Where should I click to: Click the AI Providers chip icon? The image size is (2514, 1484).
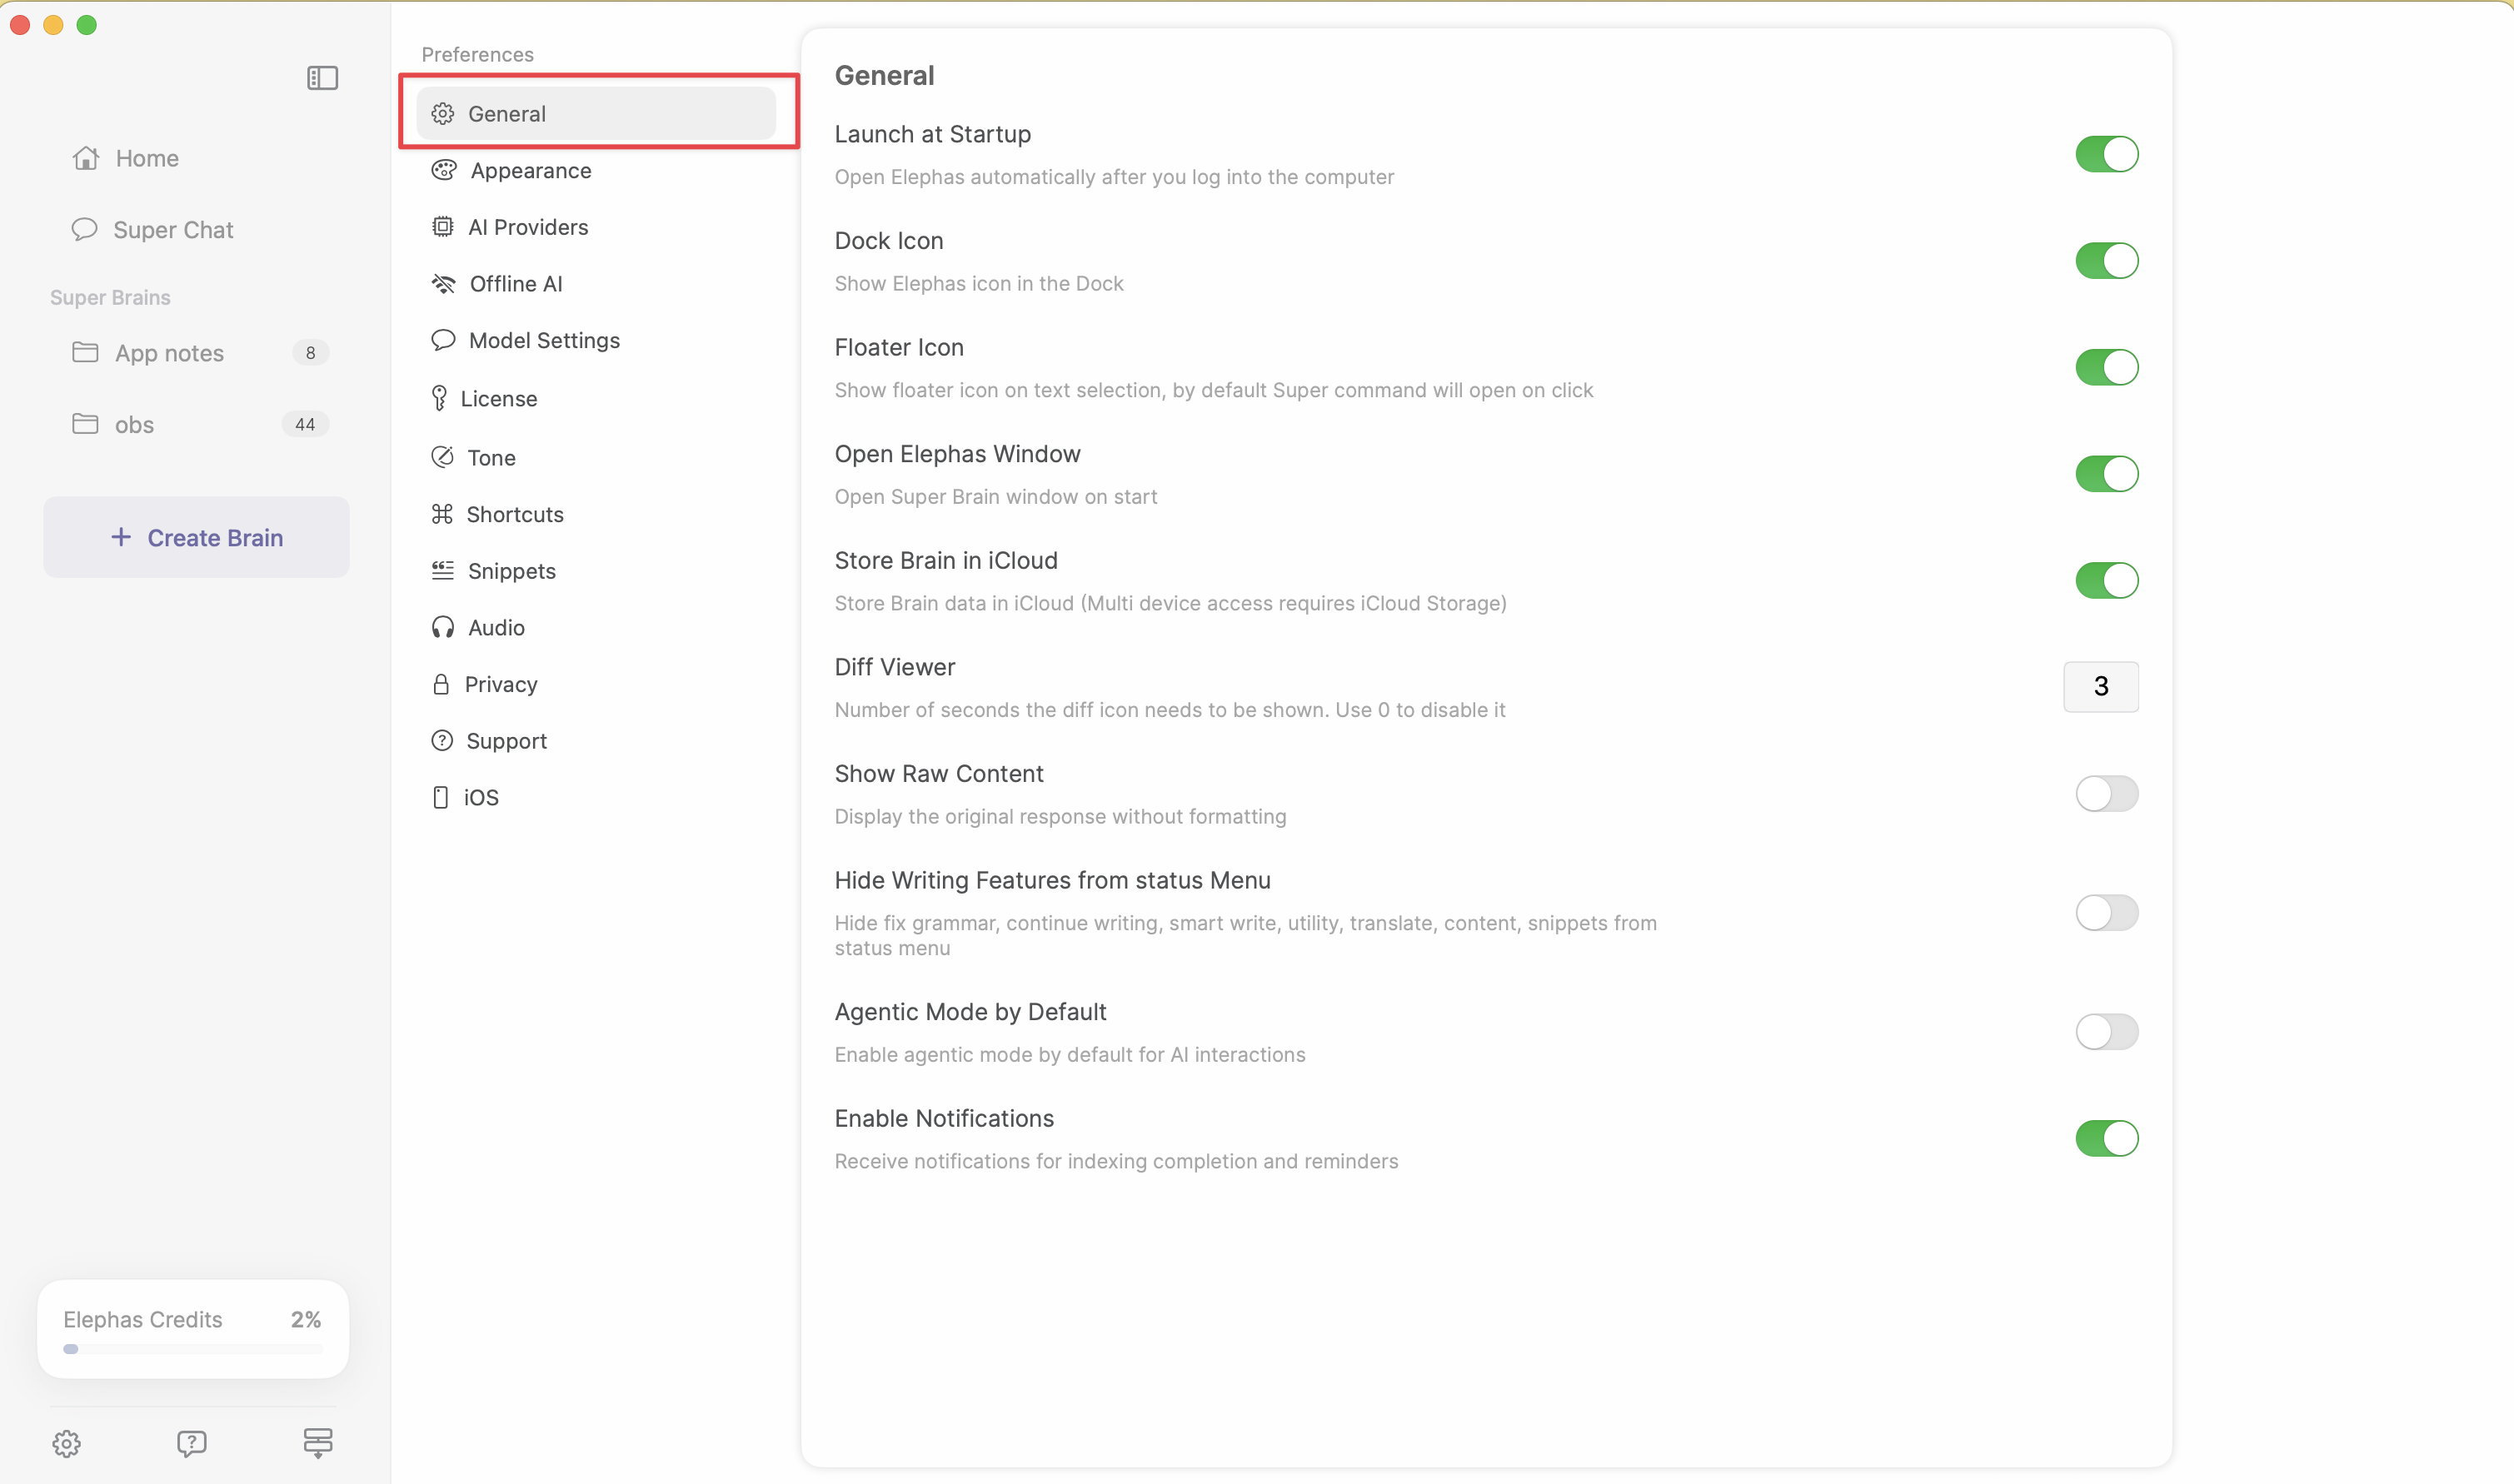tap(442, 227)
